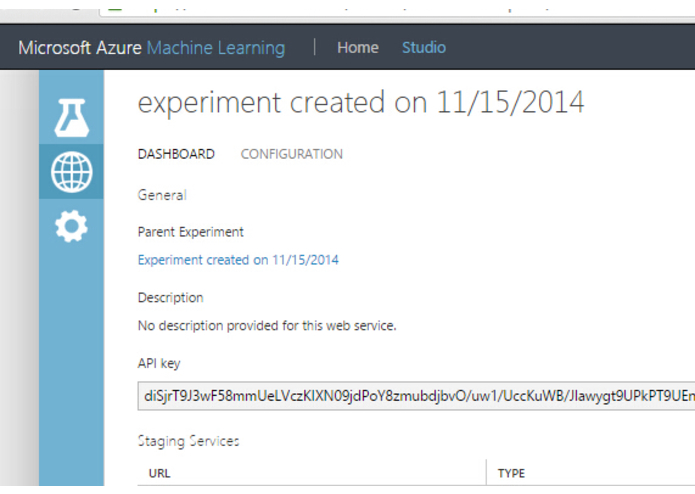Open the Studio link in header
This screenshot has height=494, width=695.
pyautogui.click(x=424, y=47)
